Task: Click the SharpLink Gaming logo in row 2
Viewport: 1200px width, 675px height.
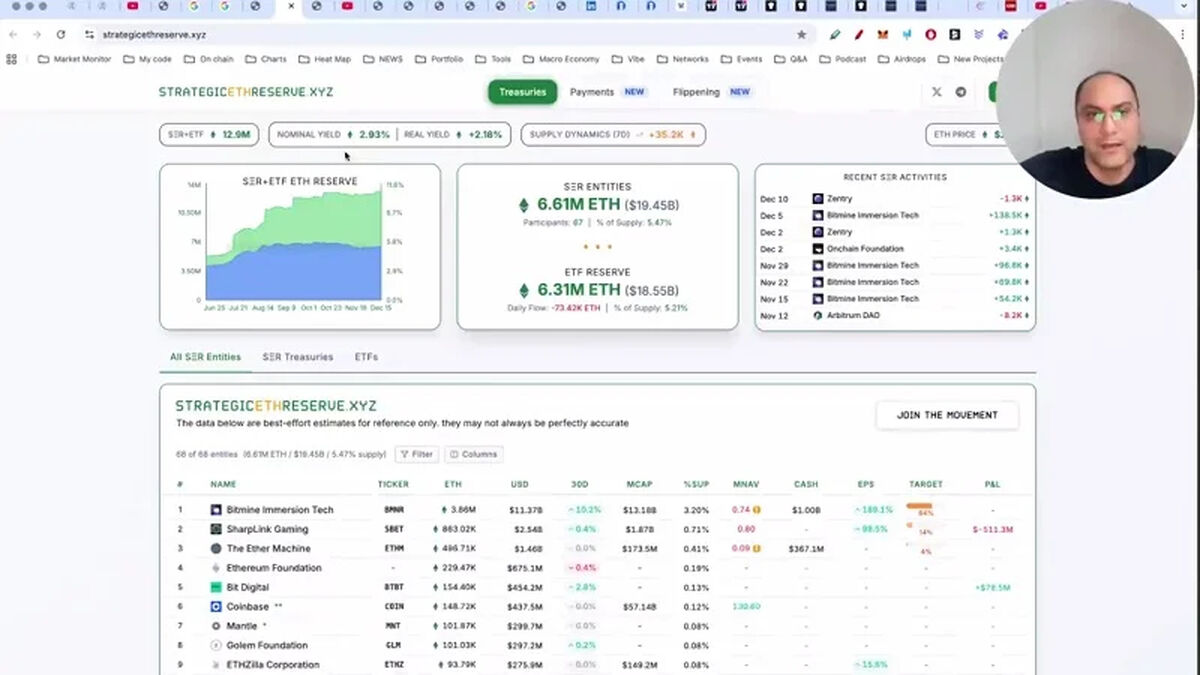Action: (x=216, y=529)
